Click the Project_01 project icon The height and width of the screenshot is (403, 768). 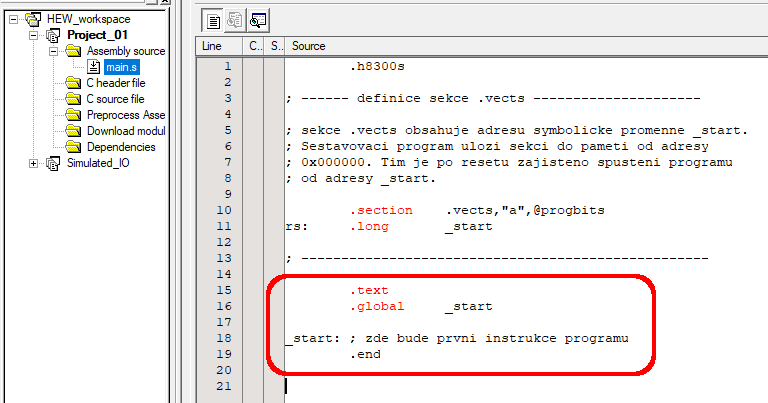point(54,35)
